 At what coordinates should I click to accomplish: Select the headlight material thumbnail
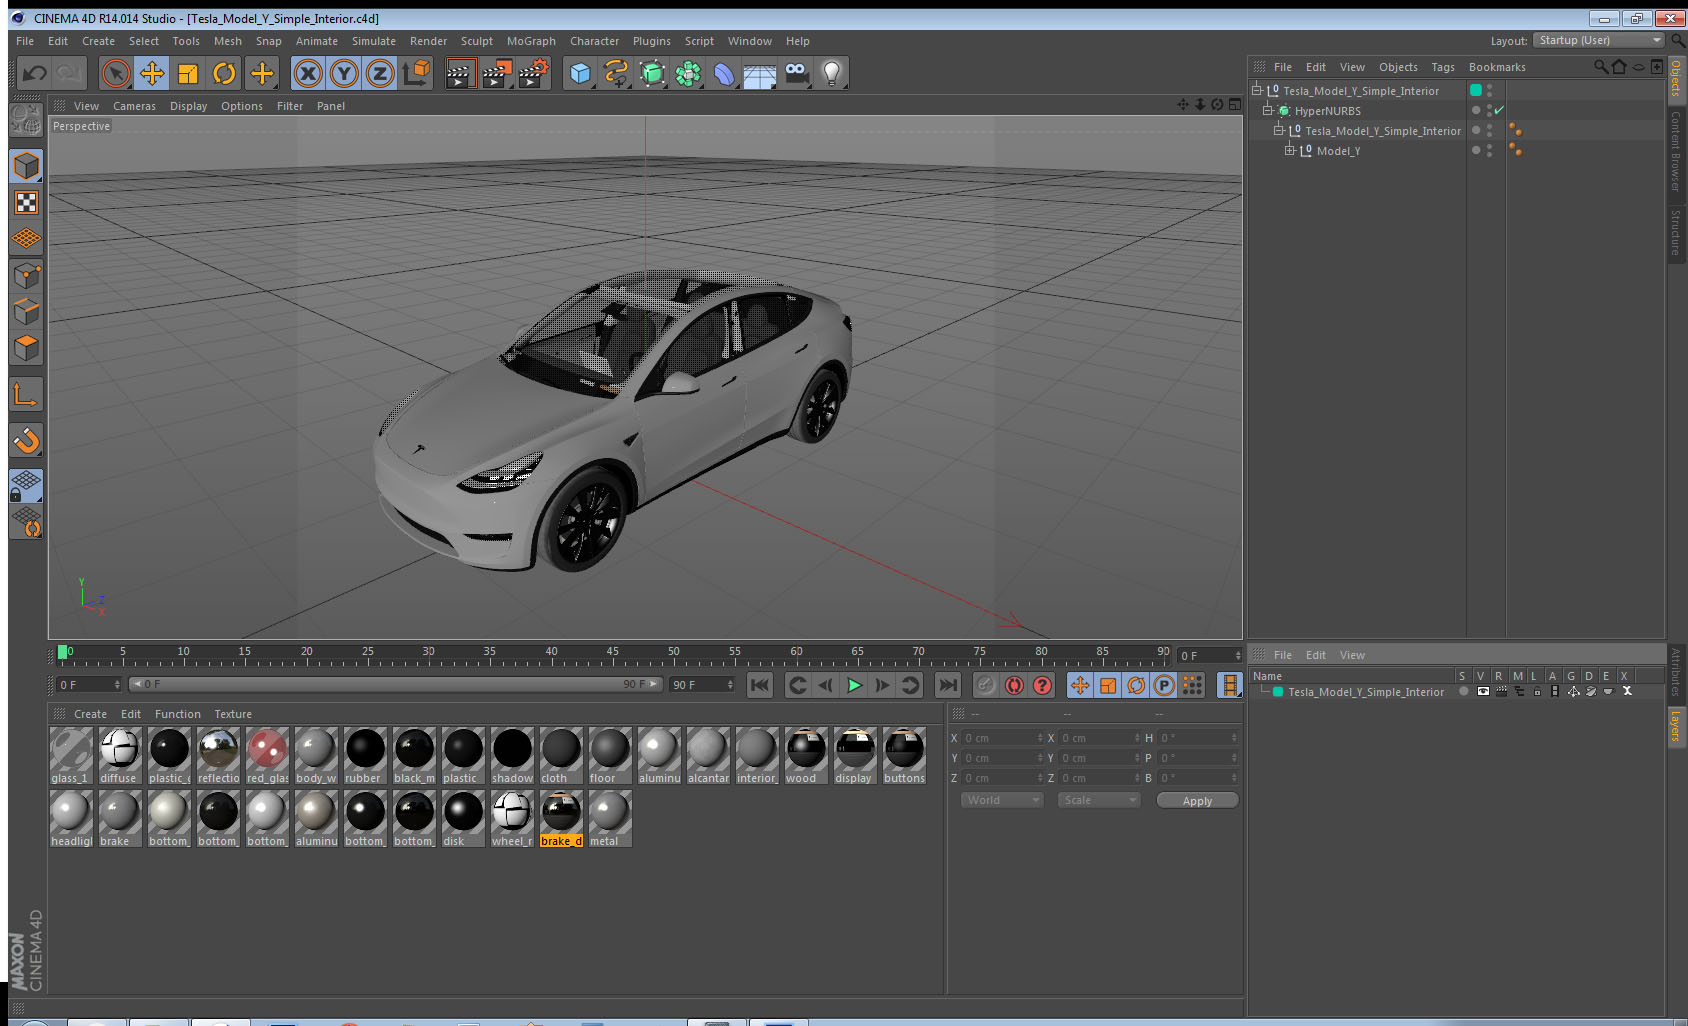pos(71,818)
